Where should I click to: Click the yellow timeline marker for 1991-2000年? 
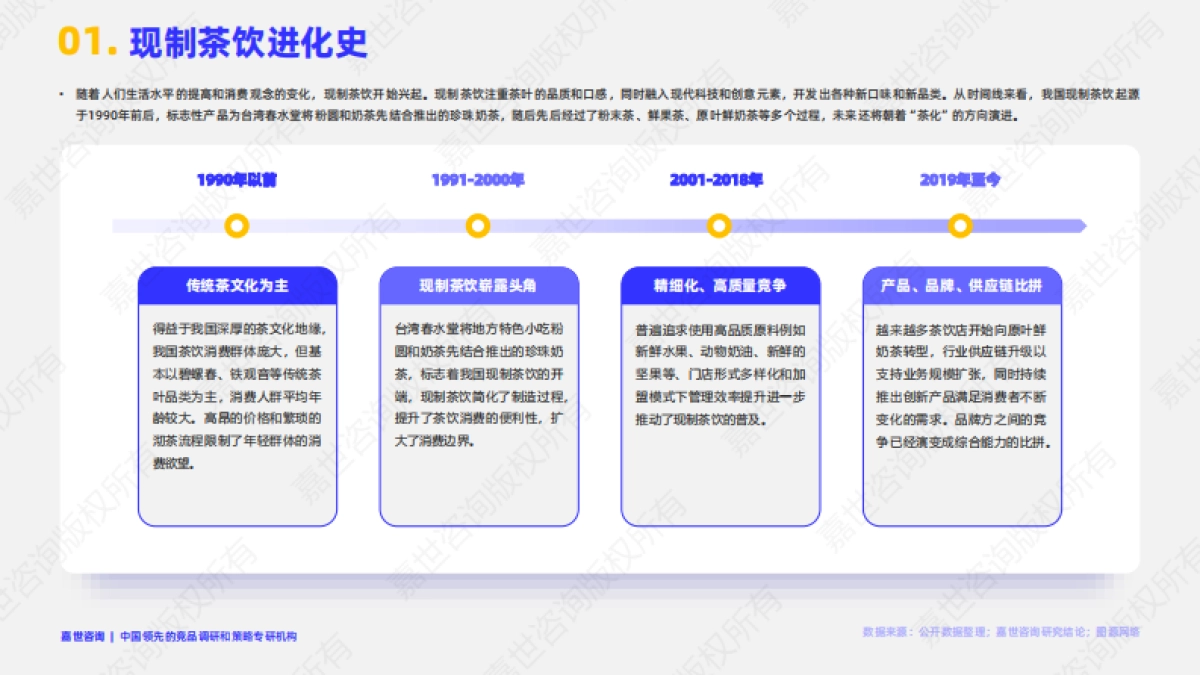pos(479,226)
